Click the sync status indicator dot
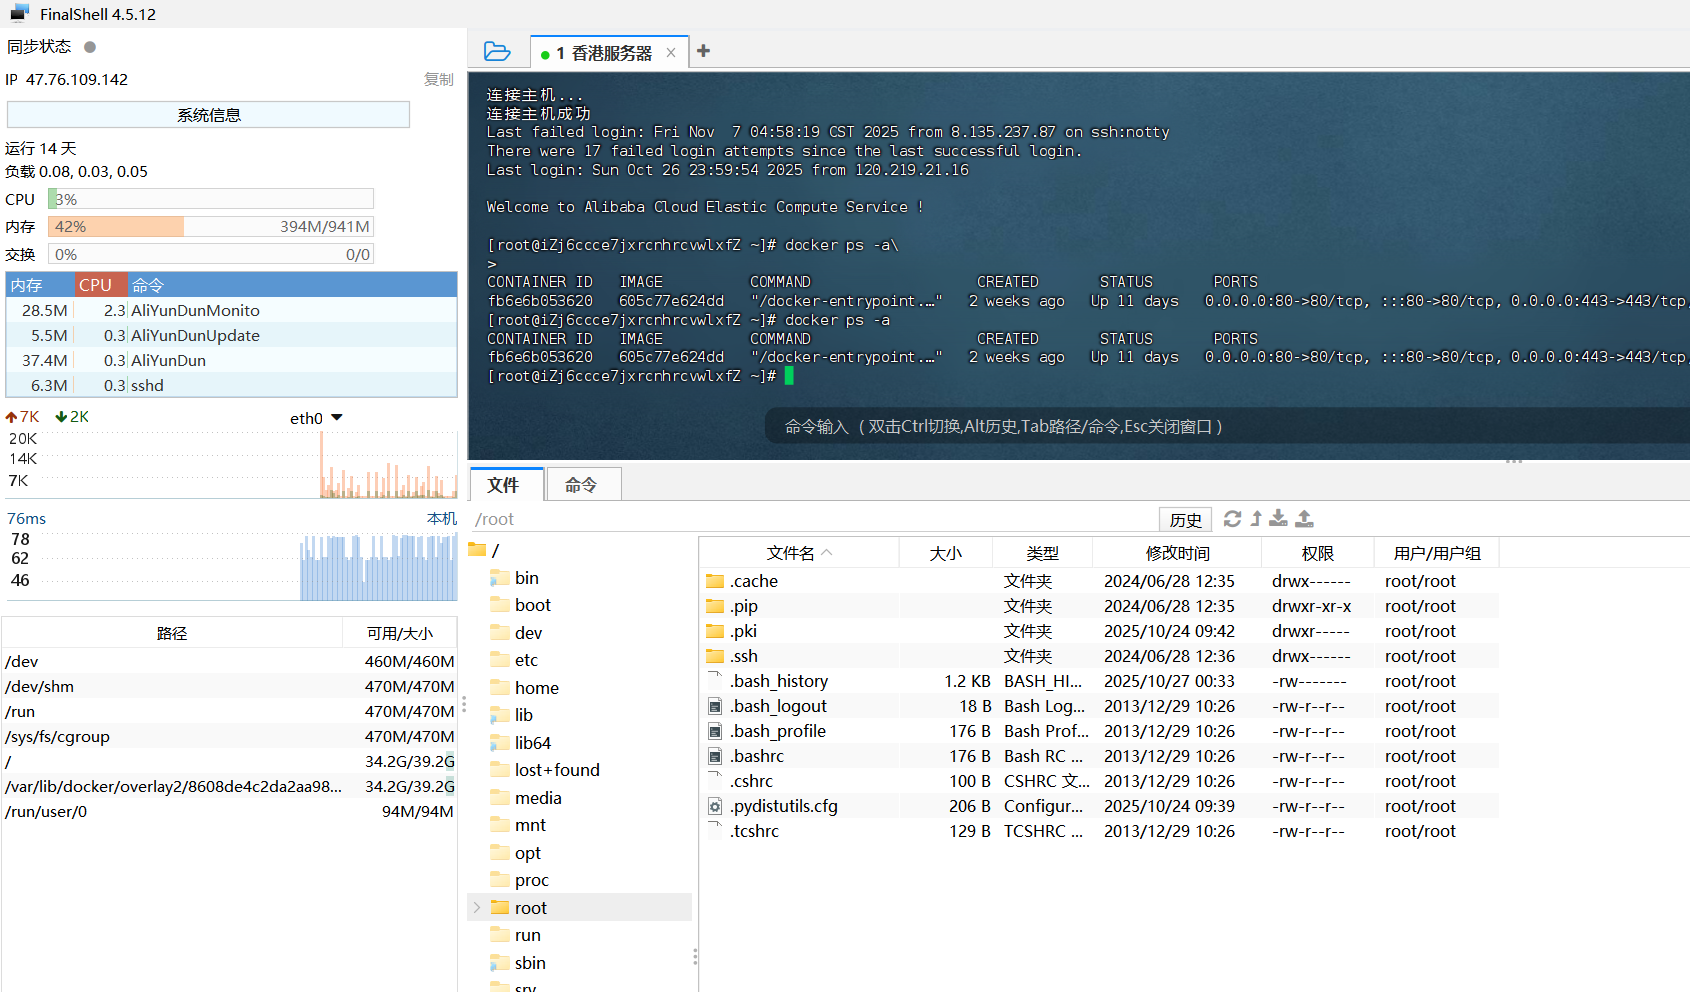Image resolution: width=1690 pixels, height=992 pixels. click(x=90, y=47)
